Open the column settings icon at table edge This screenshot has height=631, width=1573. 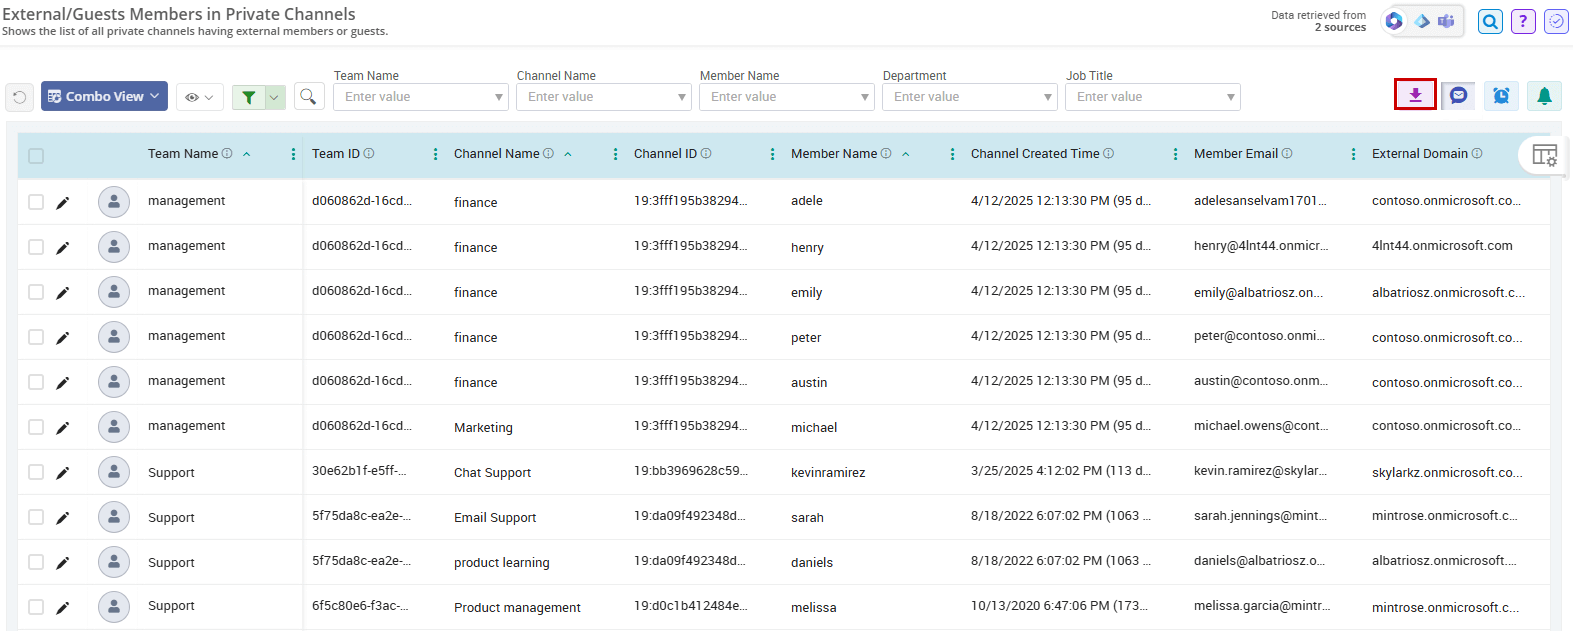coord(1544,156)
